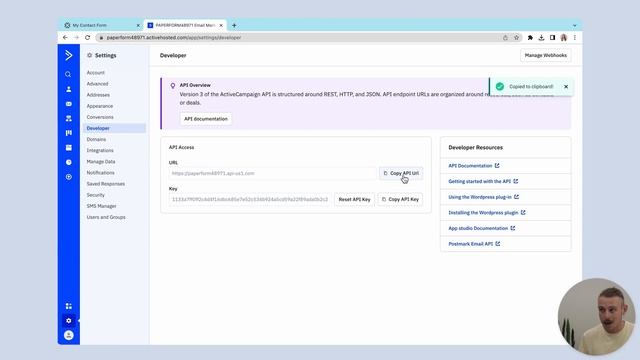Open Notifications settings

coord(100,173)
